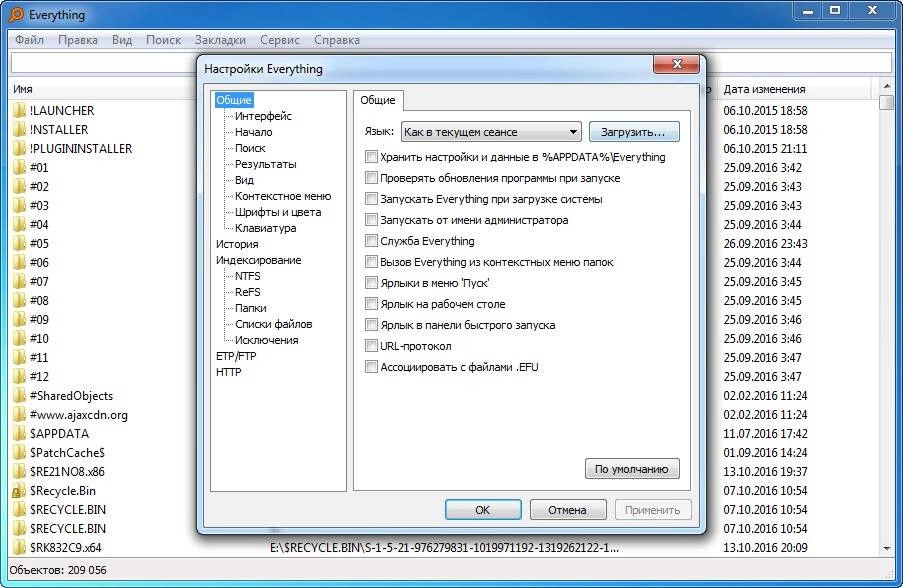
Task: Select Поиск in the settings tree
Action: [x=250, y=148]
